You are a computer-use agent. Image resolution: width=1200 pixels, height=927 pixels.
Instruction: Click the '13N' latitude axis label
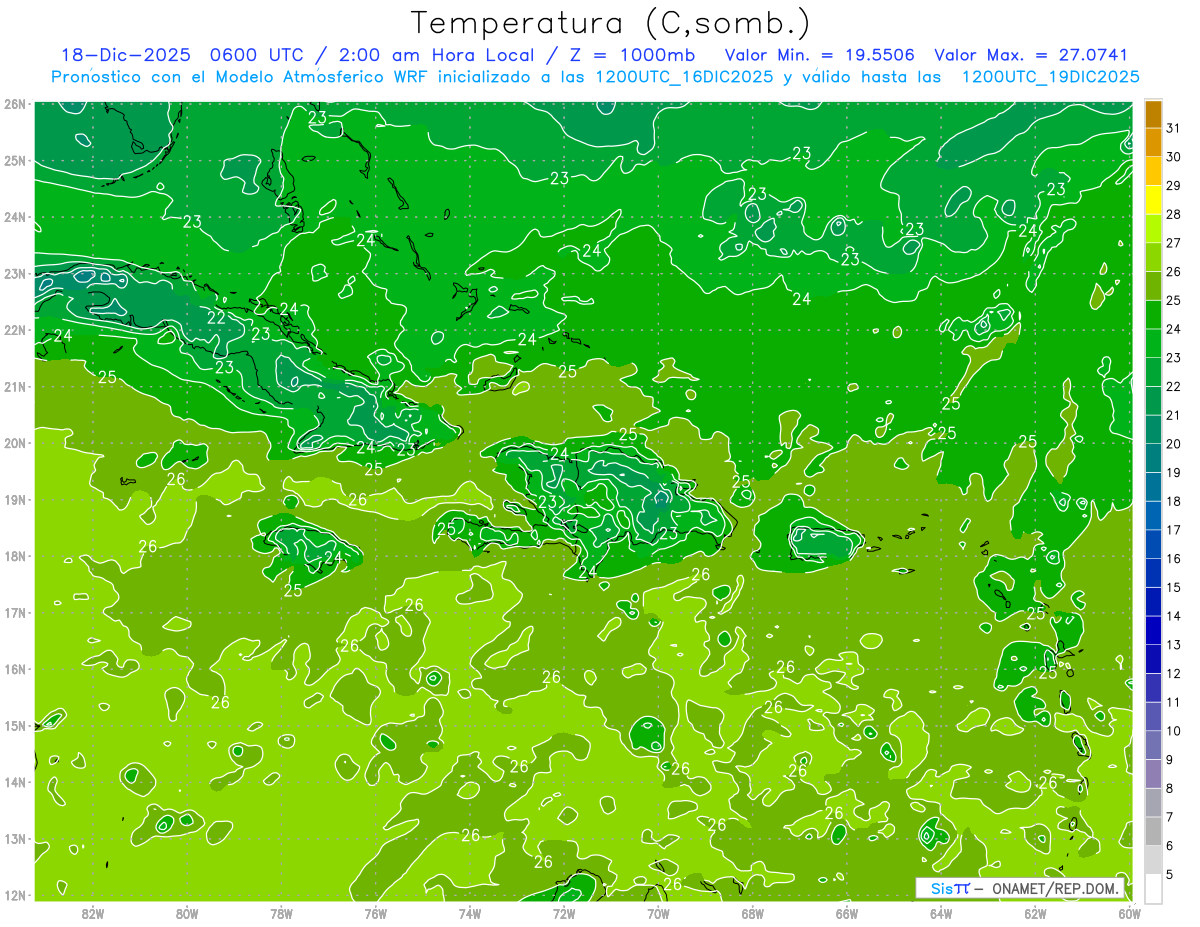pos(15,839)
